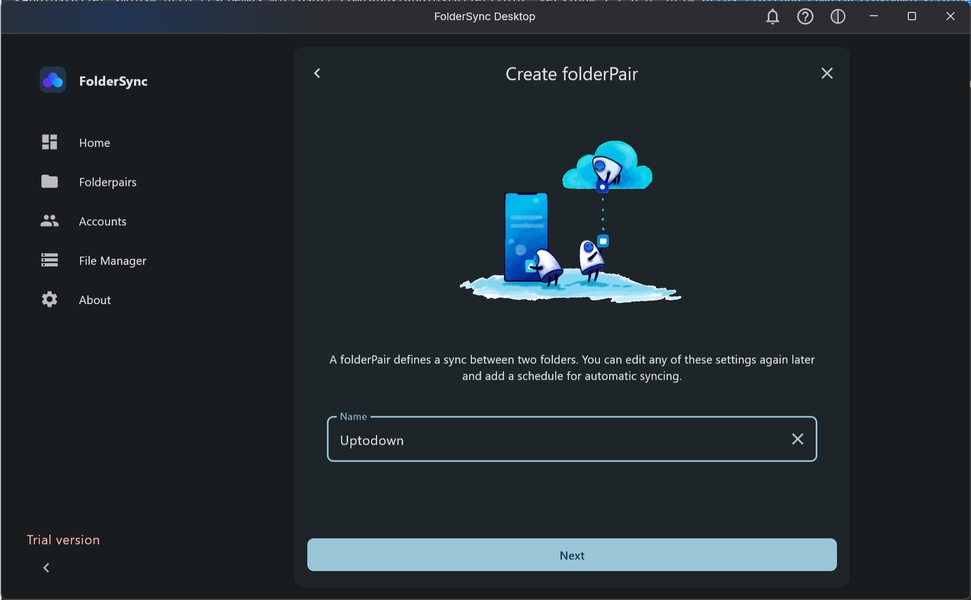Select the Accounts people icon
Viewport: 971px width, 600px height.
(x=49, y=221)
